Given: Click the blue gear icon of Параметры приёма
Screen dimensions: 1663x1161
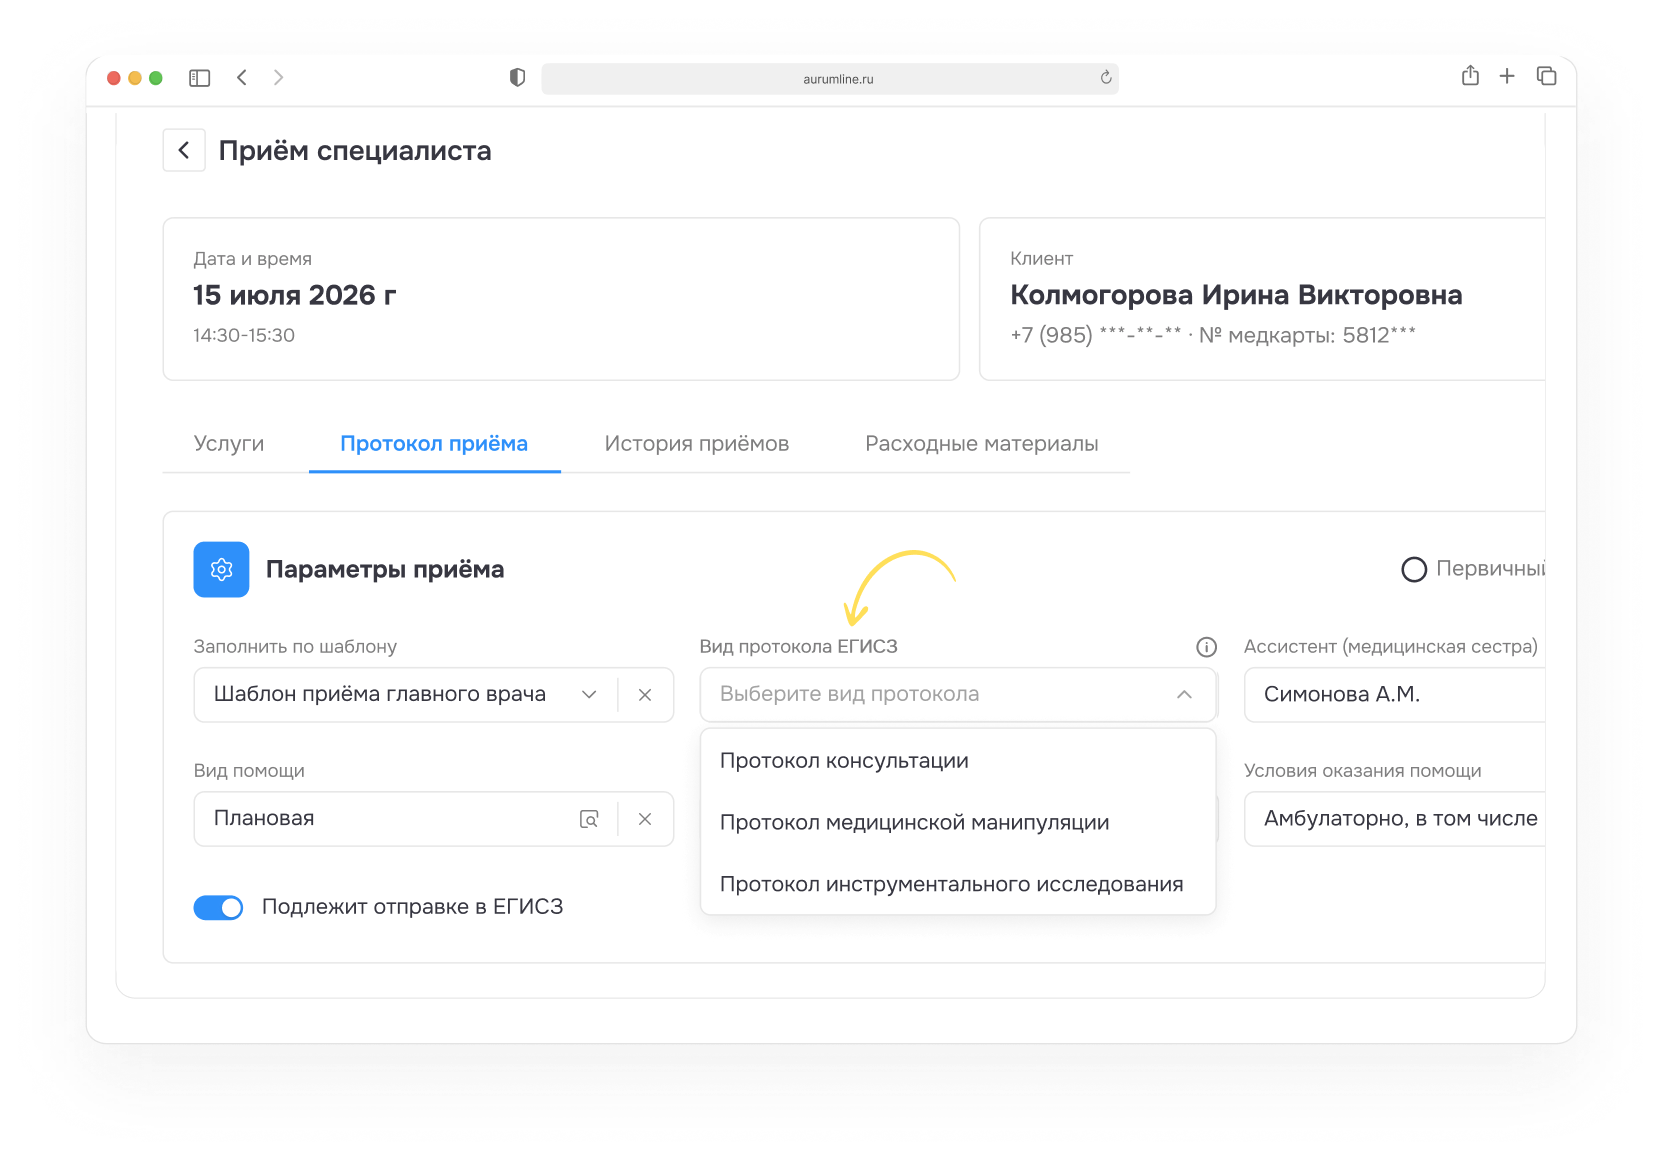Looking at the screenshot, I should pos(221,569).
